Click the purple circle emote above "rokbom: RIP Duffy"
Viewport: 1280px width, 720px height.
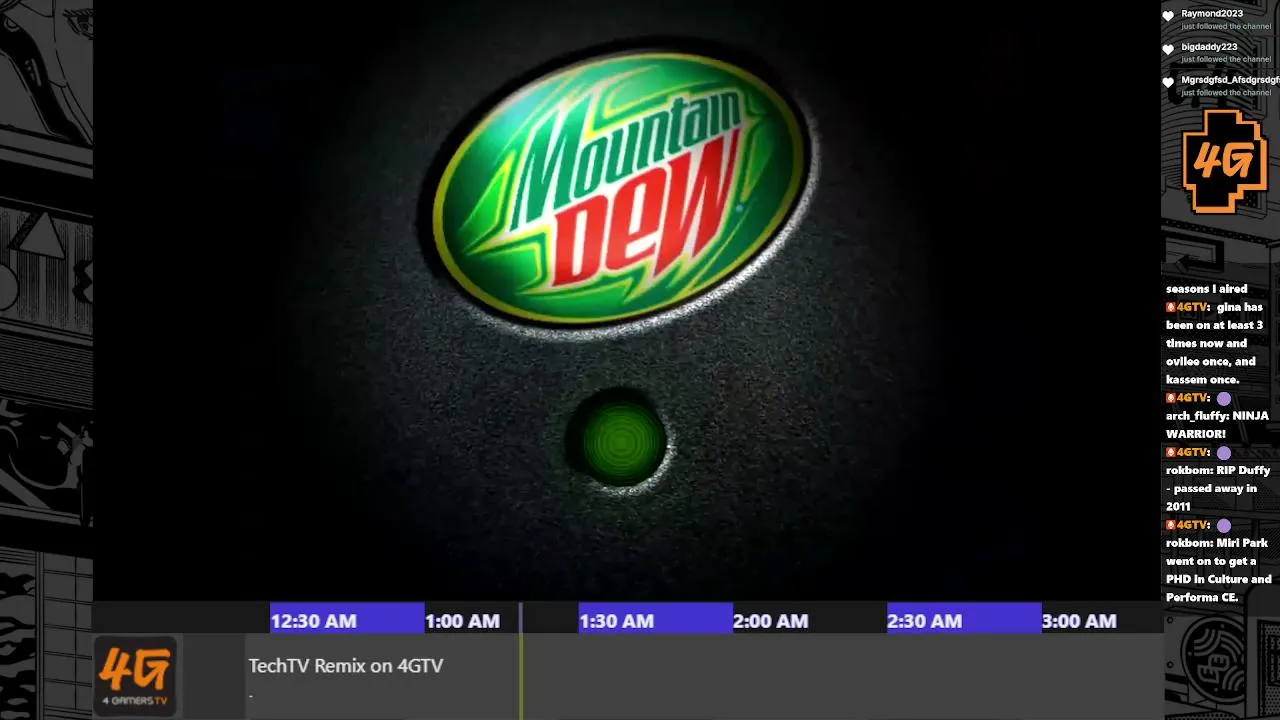coord(1223,452)
